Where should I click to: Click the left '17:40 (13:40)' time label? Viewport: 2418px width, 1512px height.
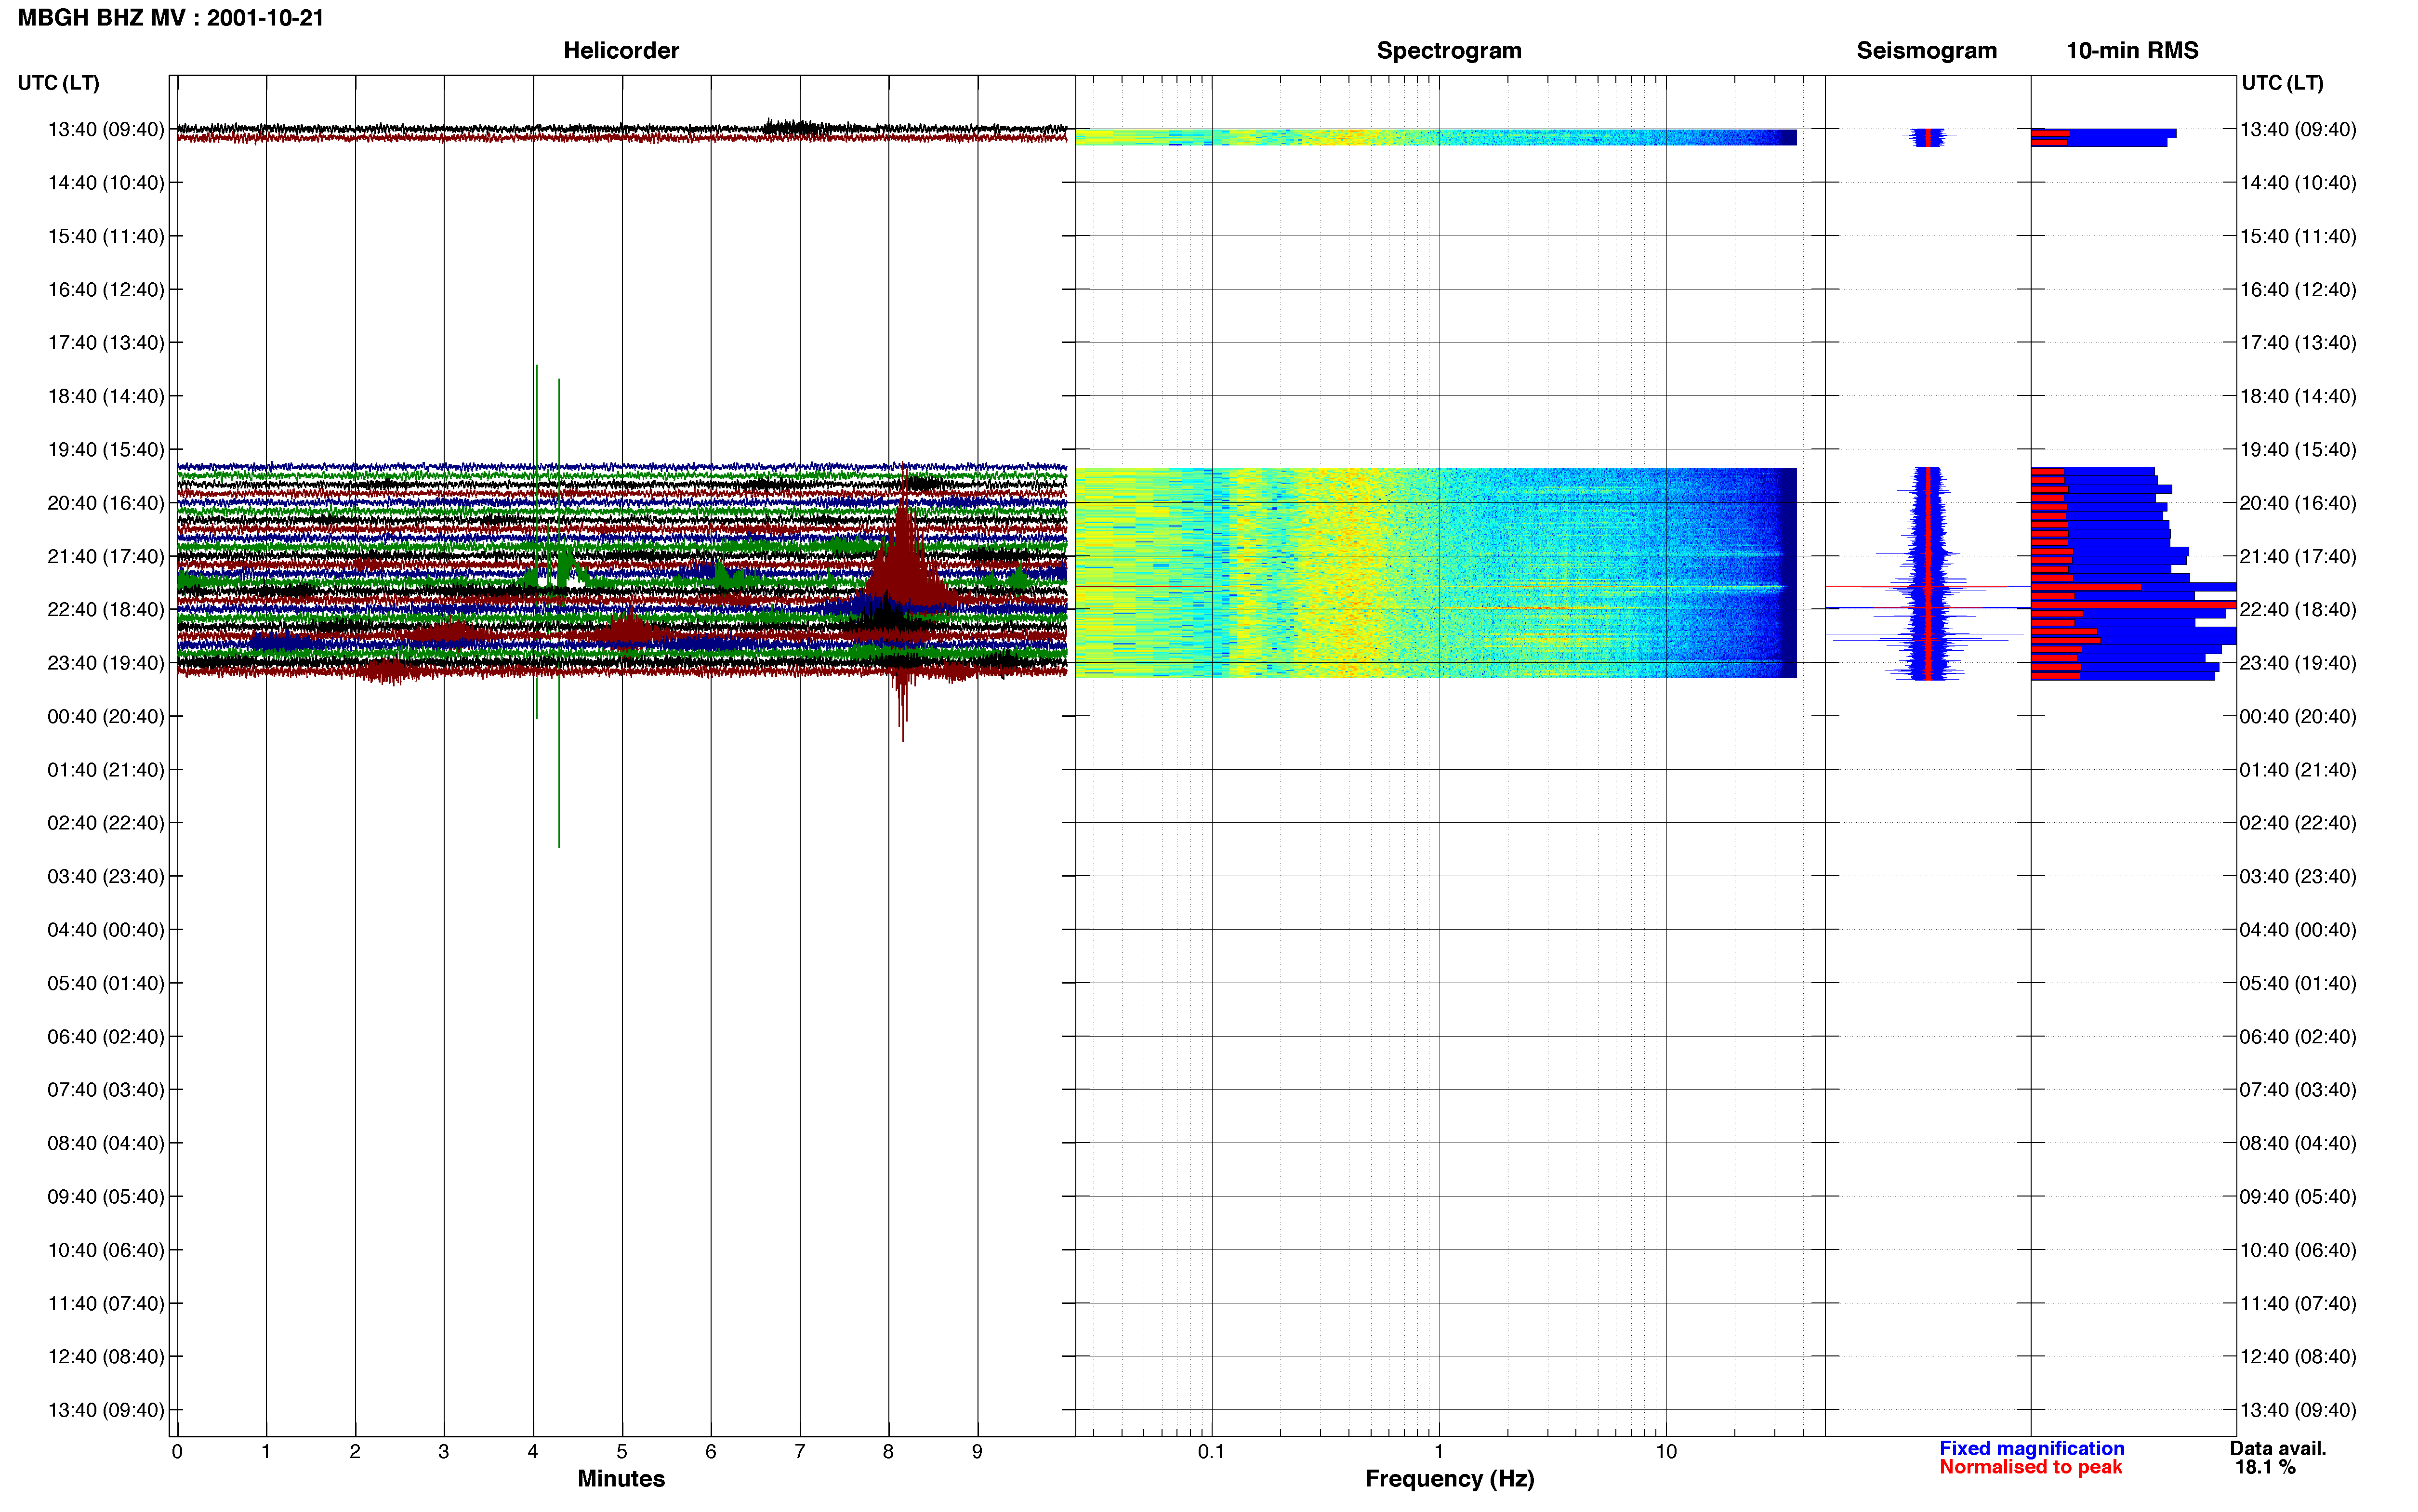(x=106, y=343)
